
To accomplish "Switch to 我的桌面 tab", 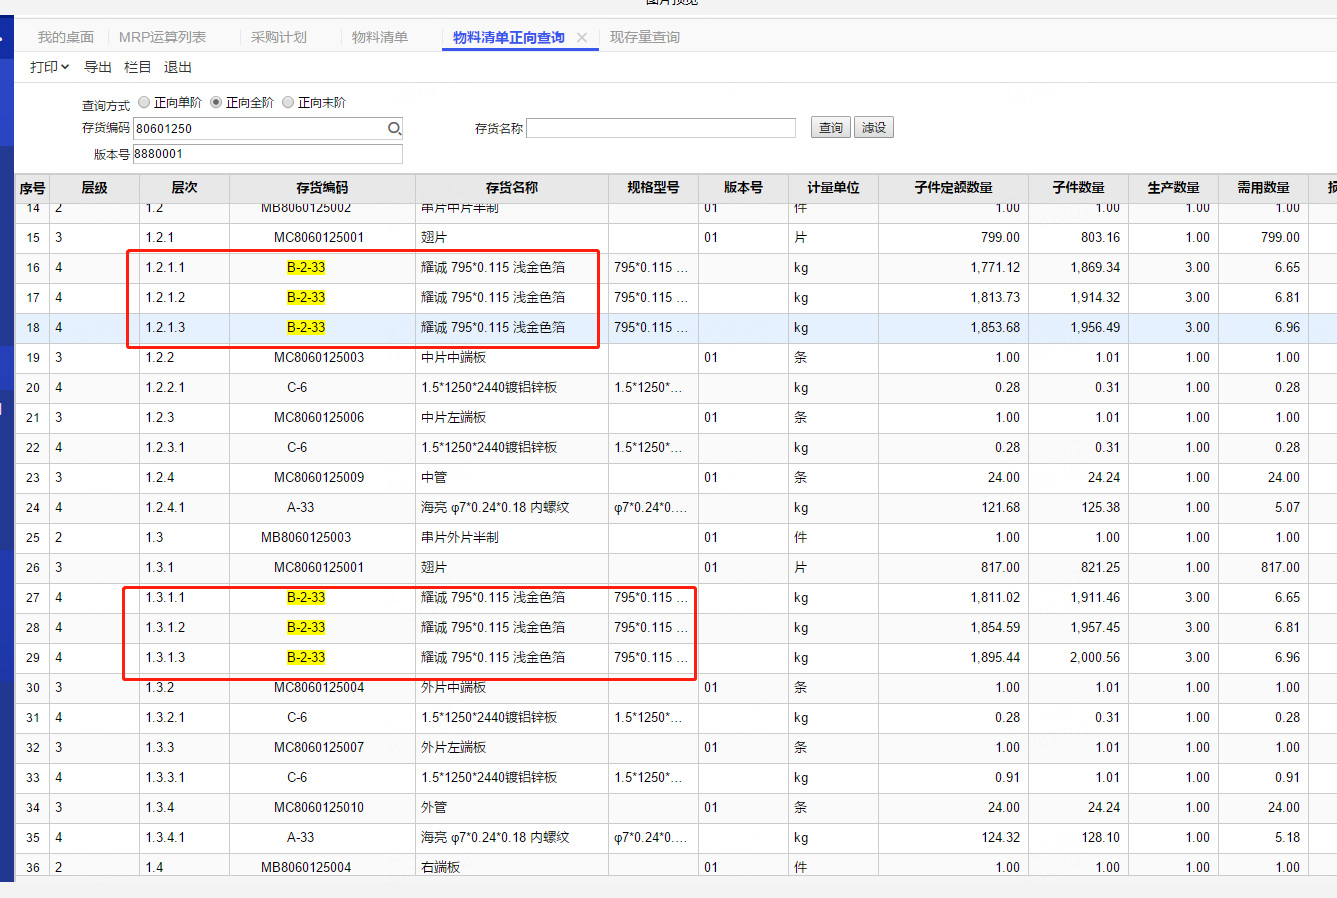I will 66,37.
